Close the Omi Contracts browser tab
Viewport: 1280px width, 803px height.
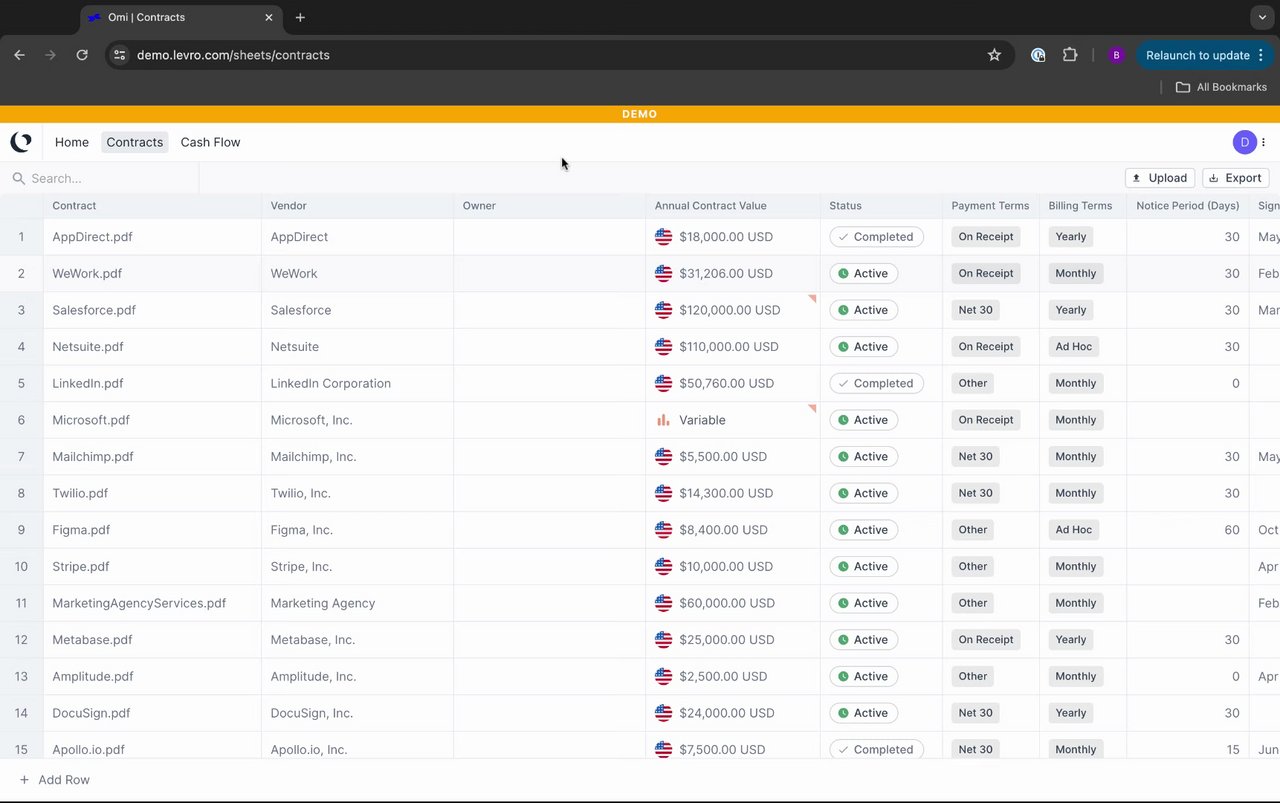click(x=269, y=17)
